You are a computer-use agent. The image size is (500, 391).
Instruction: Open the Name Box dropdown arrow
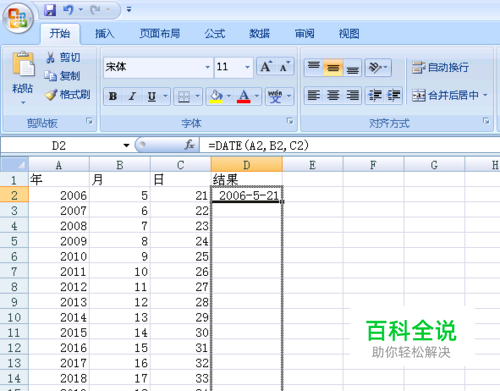pyautogui.click(x=126, y=145)
